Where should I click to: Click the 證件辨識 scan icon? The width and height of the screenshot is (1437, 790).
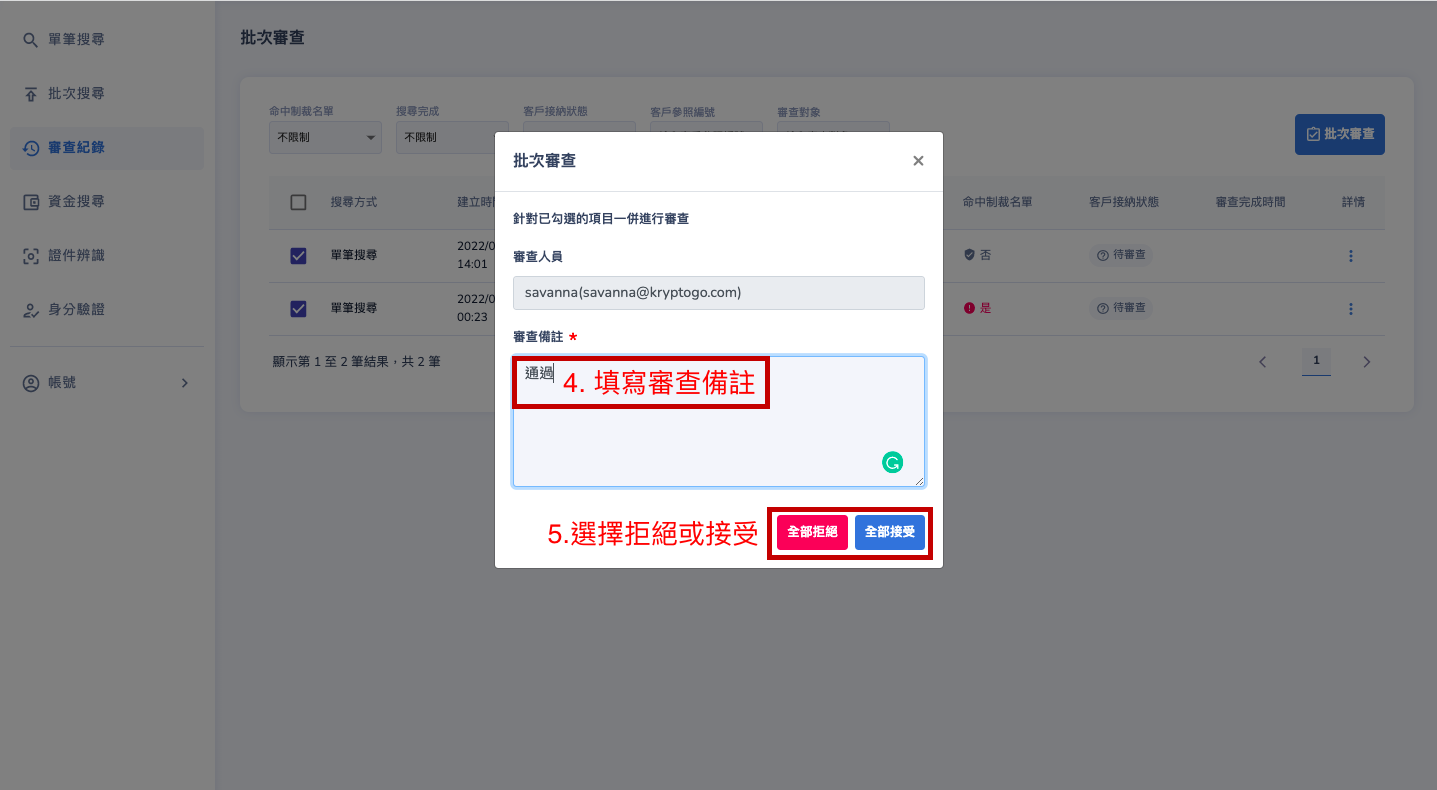click(x=31, y=256)
